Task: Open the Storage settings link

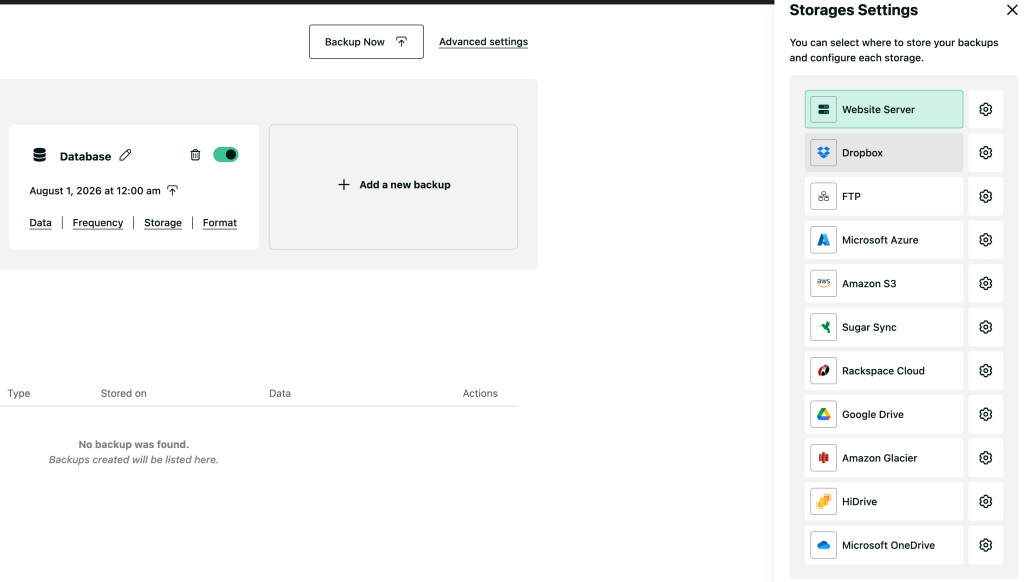Action: point(163,223)
